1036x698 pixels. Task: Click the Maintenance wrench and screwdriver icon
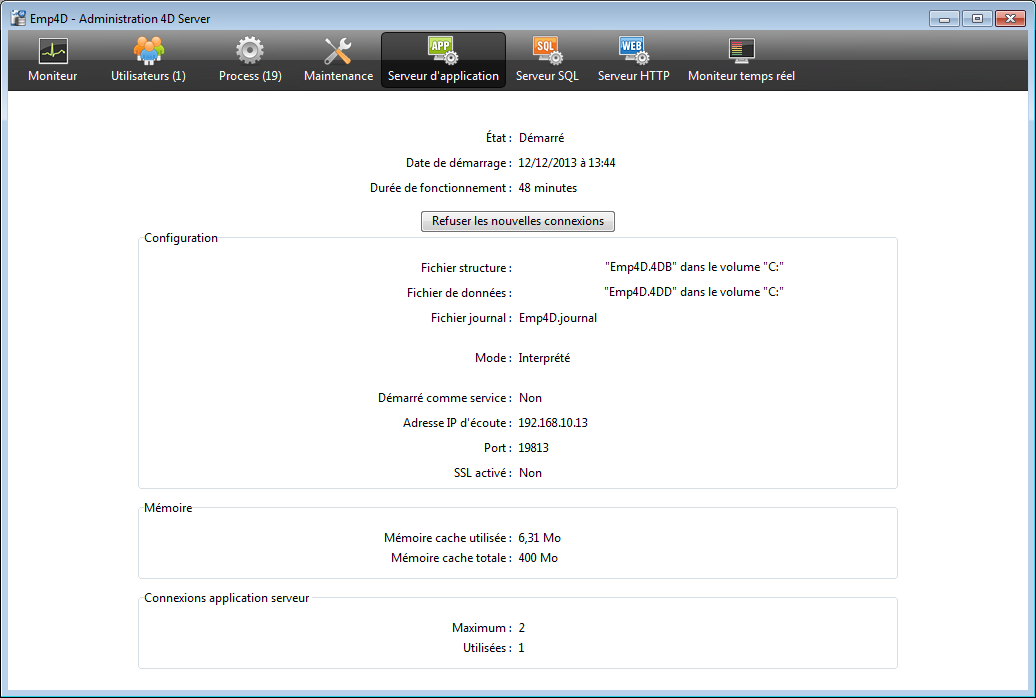tap(338, 51)
